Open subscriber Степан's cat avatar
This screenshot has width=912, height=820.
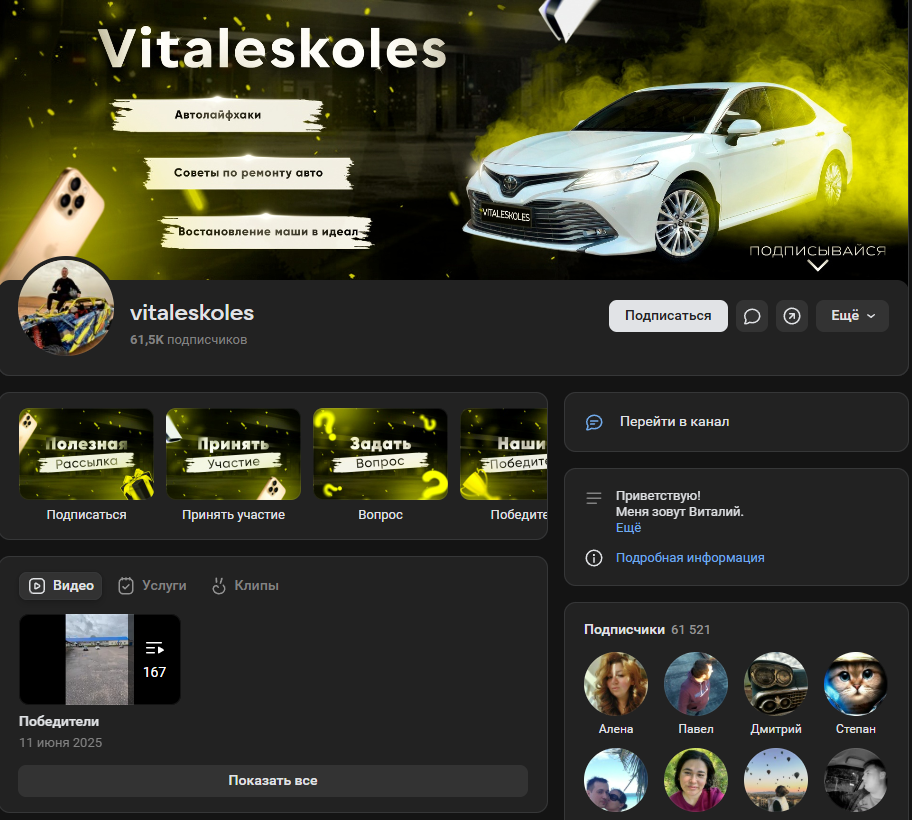click(x=855, y=684)
